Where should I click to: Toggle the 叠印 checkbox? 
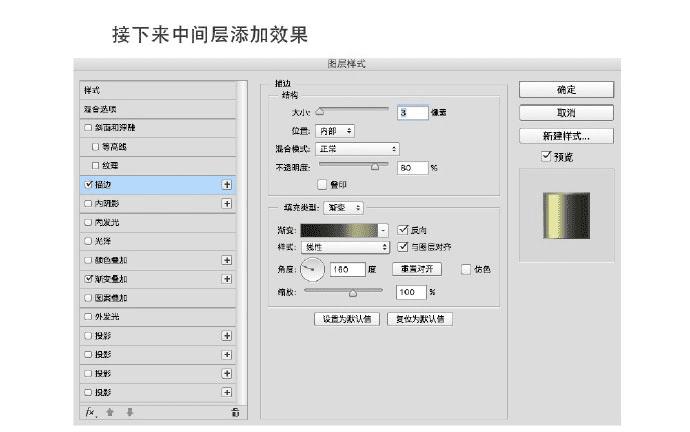[322, 185]
